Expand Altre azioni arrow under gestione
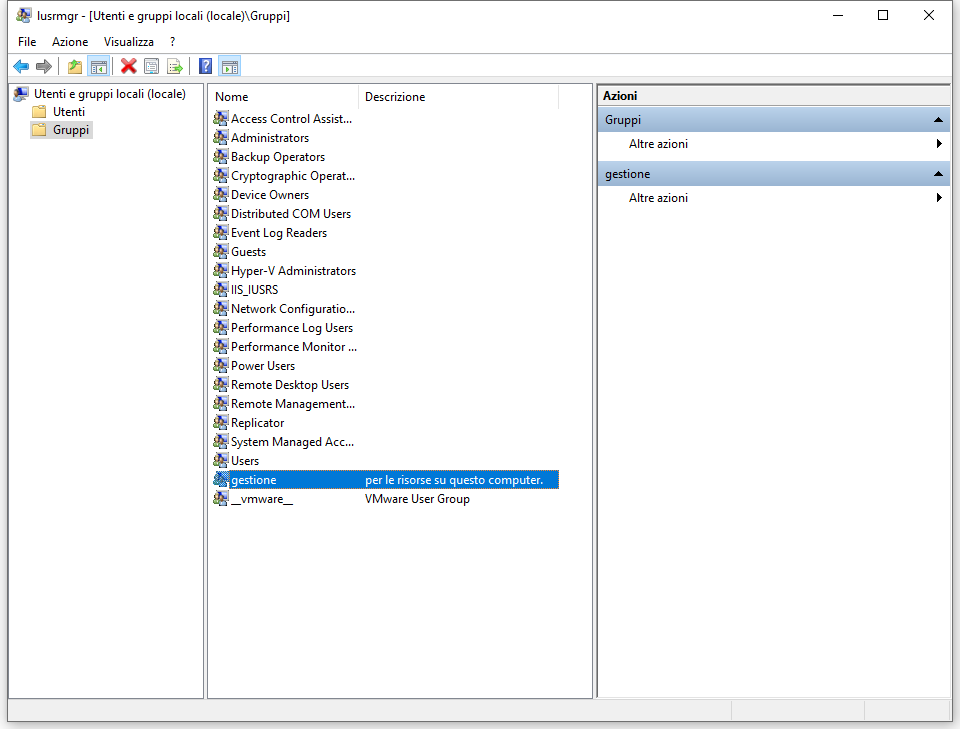The width and height of the screenshot is (960, 729). click(939, 198)
